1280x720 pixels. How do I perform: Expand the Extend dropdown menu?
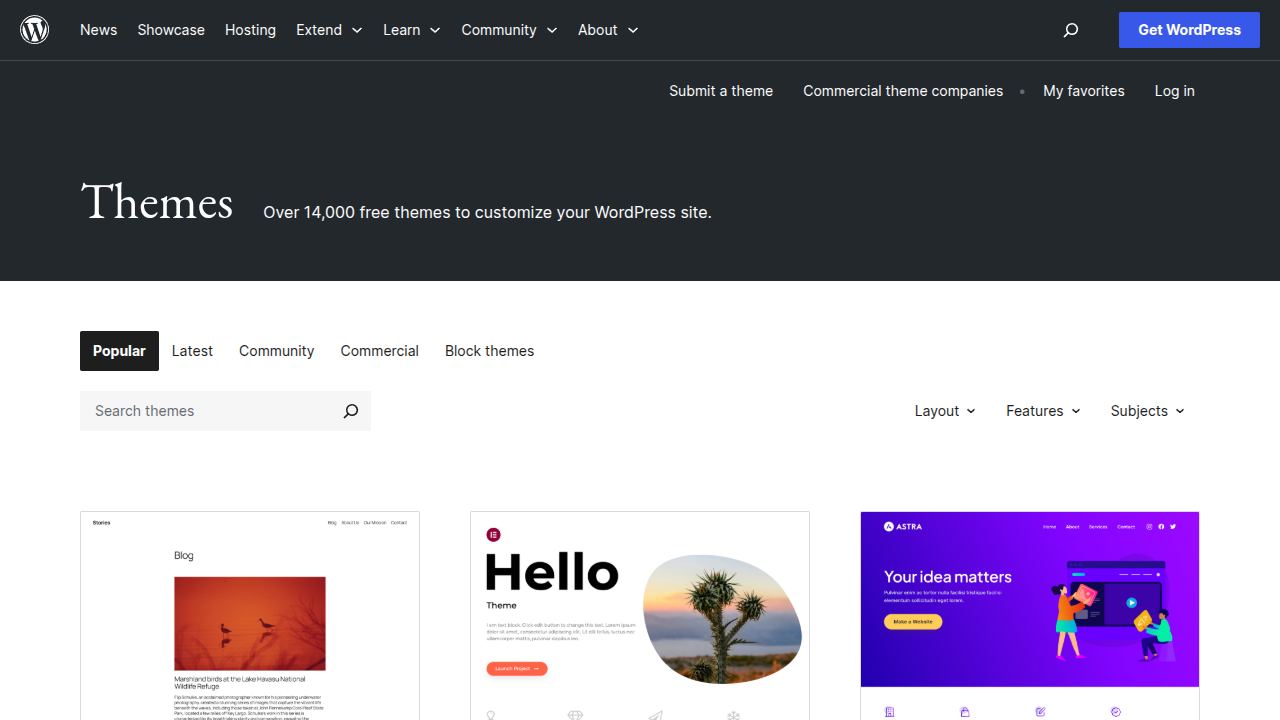328,30
